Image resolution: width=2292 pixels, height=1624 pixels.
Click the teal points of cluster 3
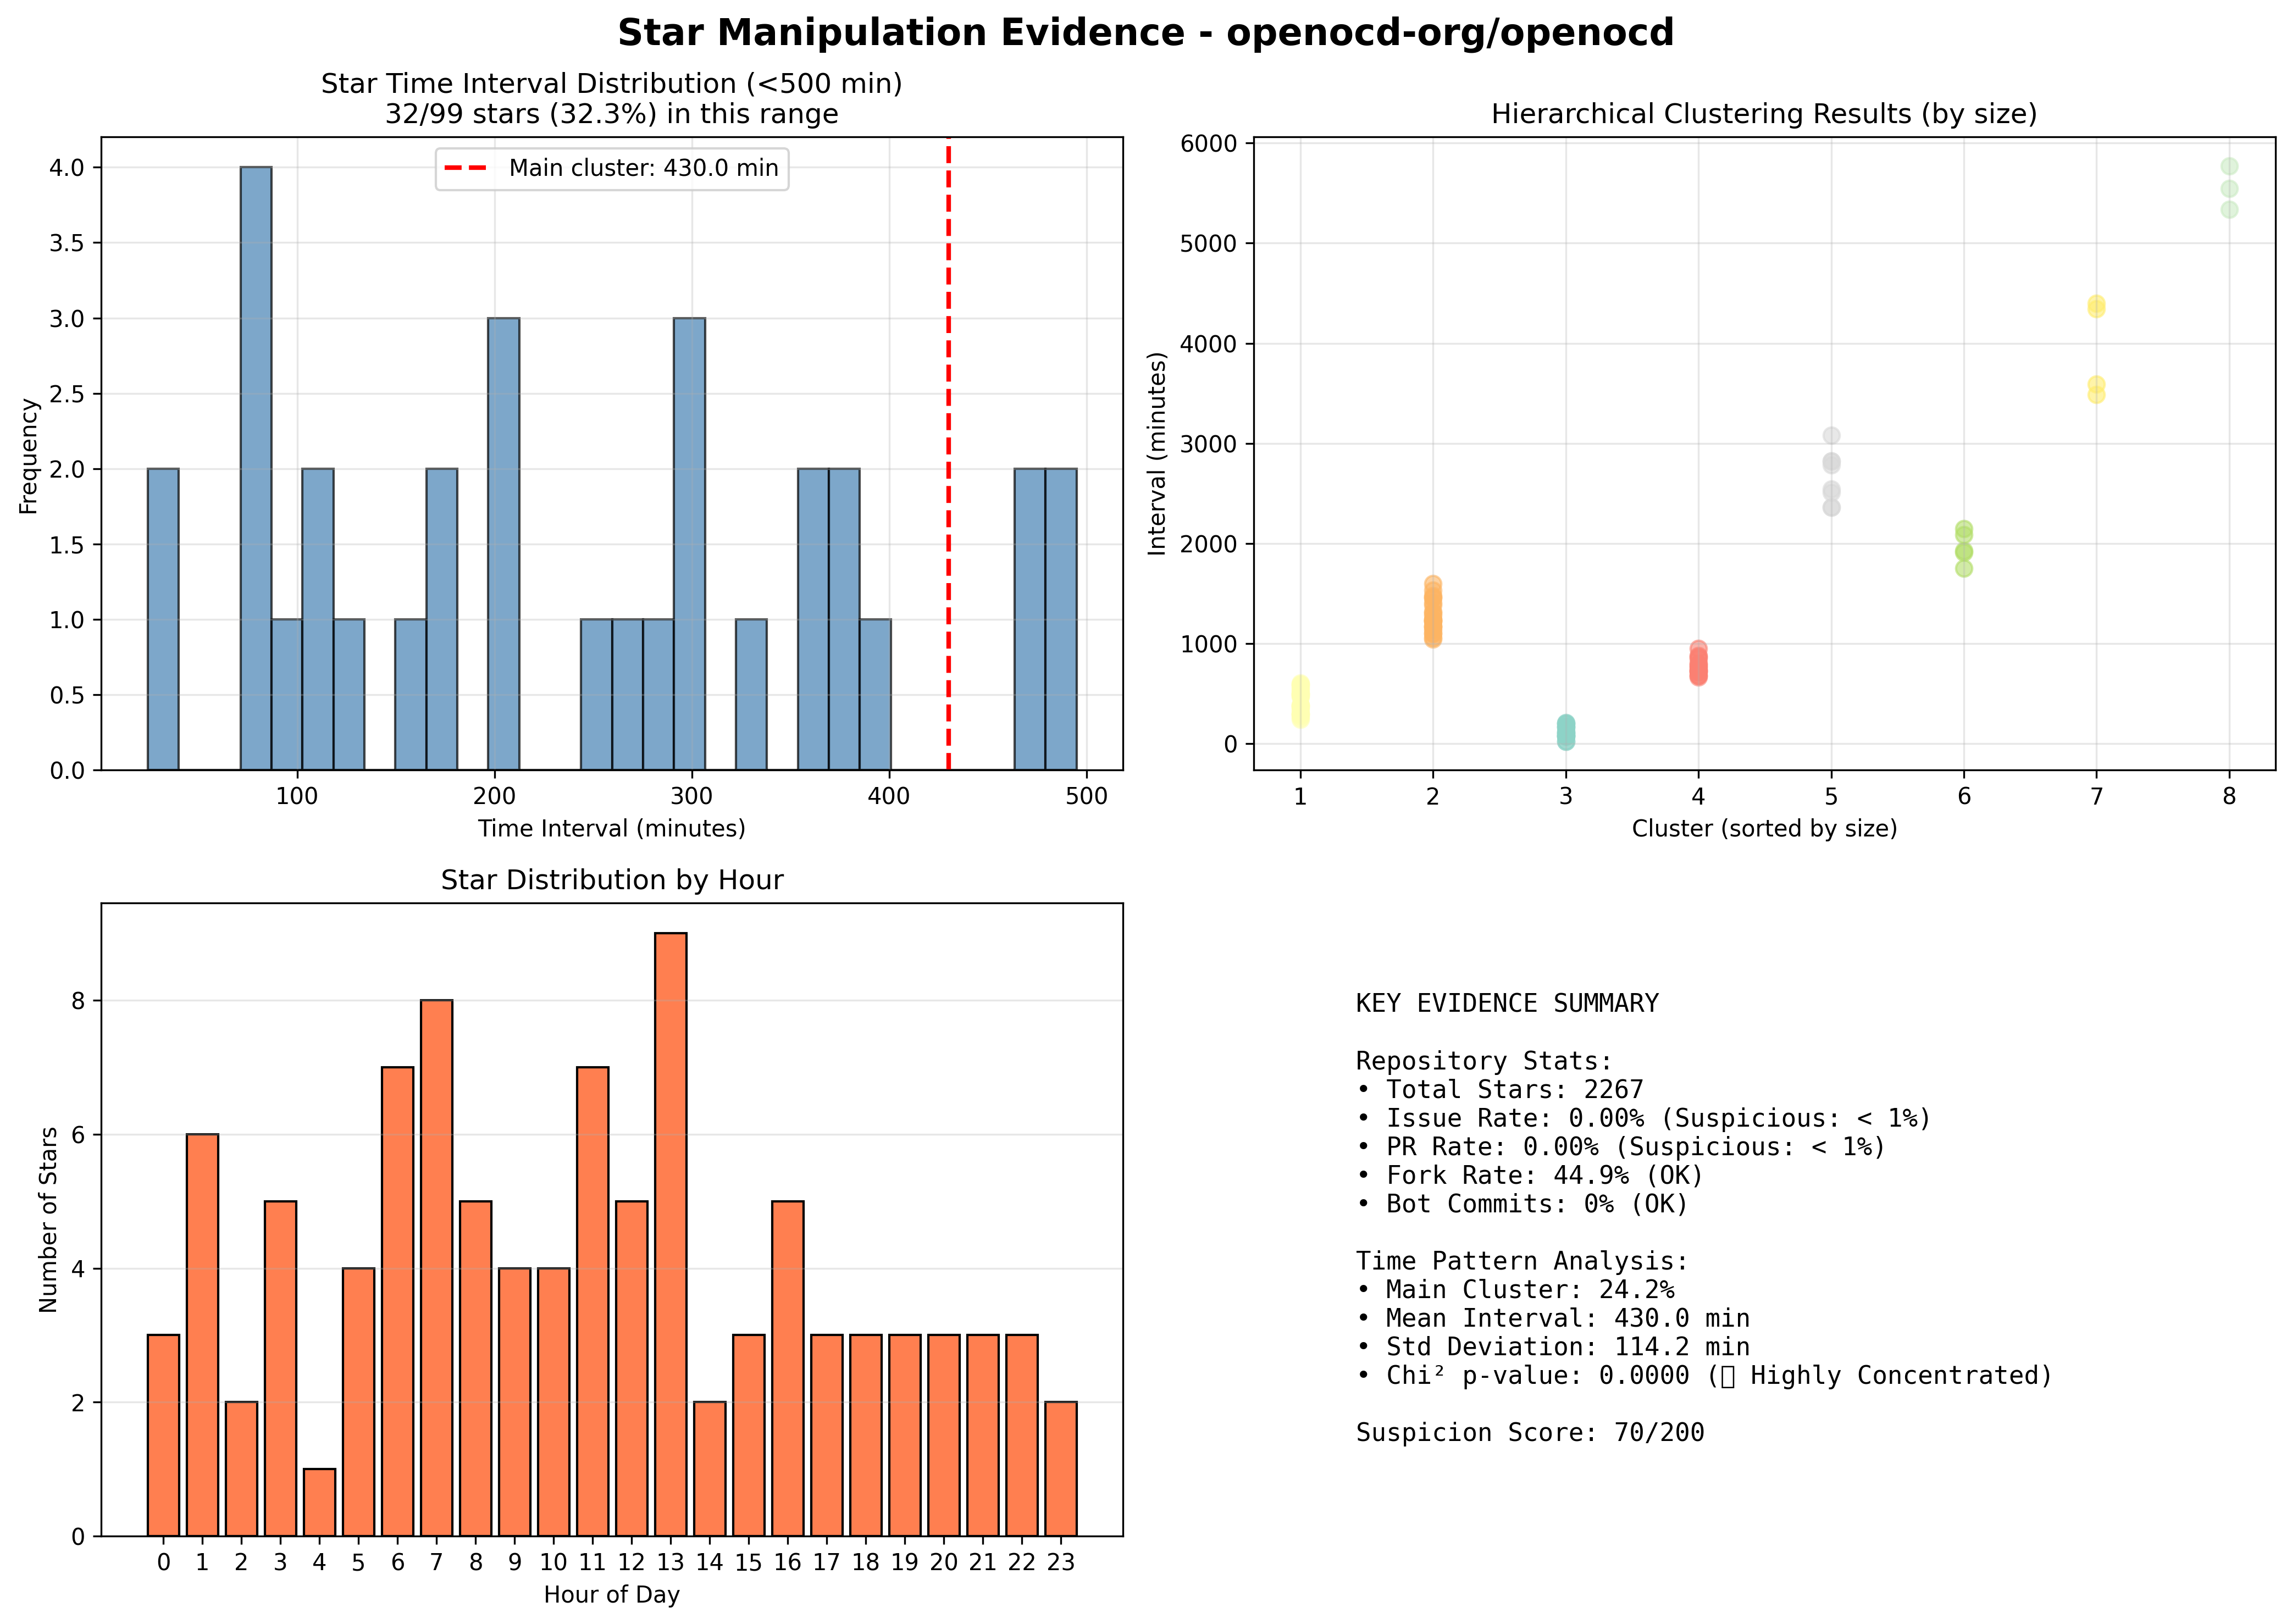coord(1566,732)
